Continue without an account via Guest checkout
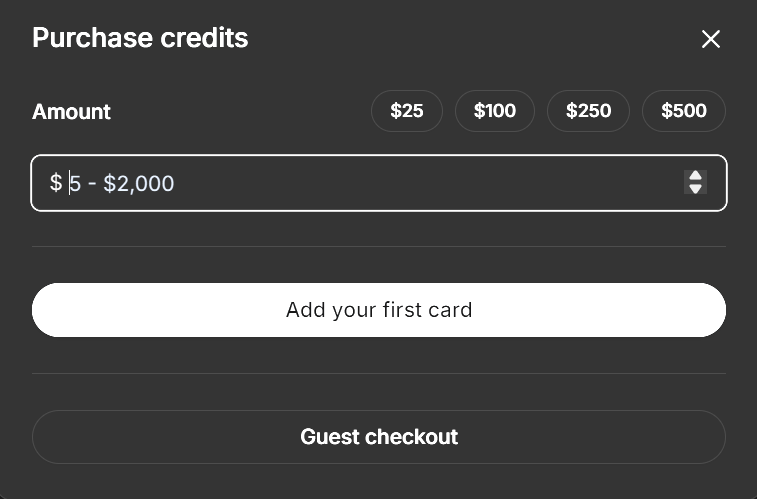The height and width of the screenshot is (499, 757). coord(379,437)
